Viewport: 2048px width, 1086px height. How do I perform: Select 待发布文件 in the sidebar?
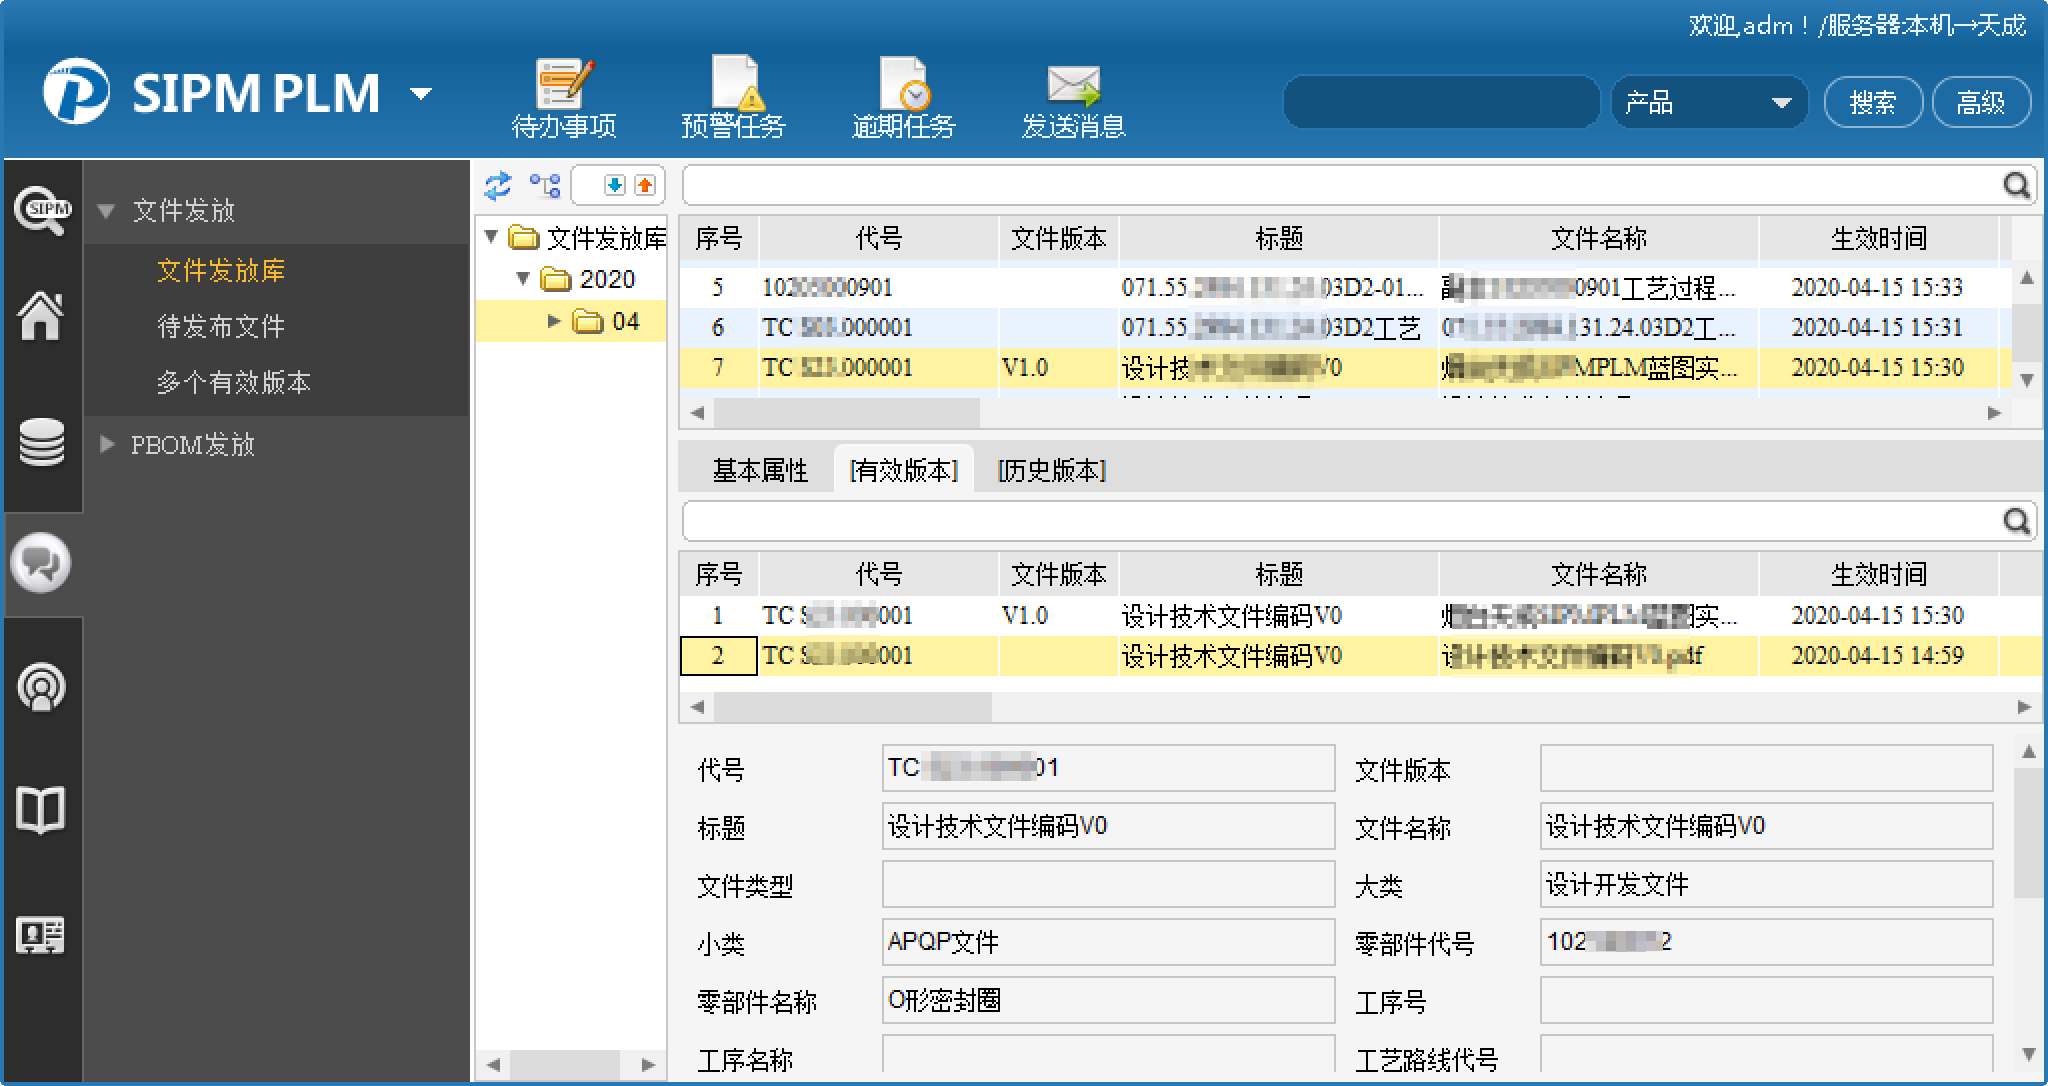(221, 326)
